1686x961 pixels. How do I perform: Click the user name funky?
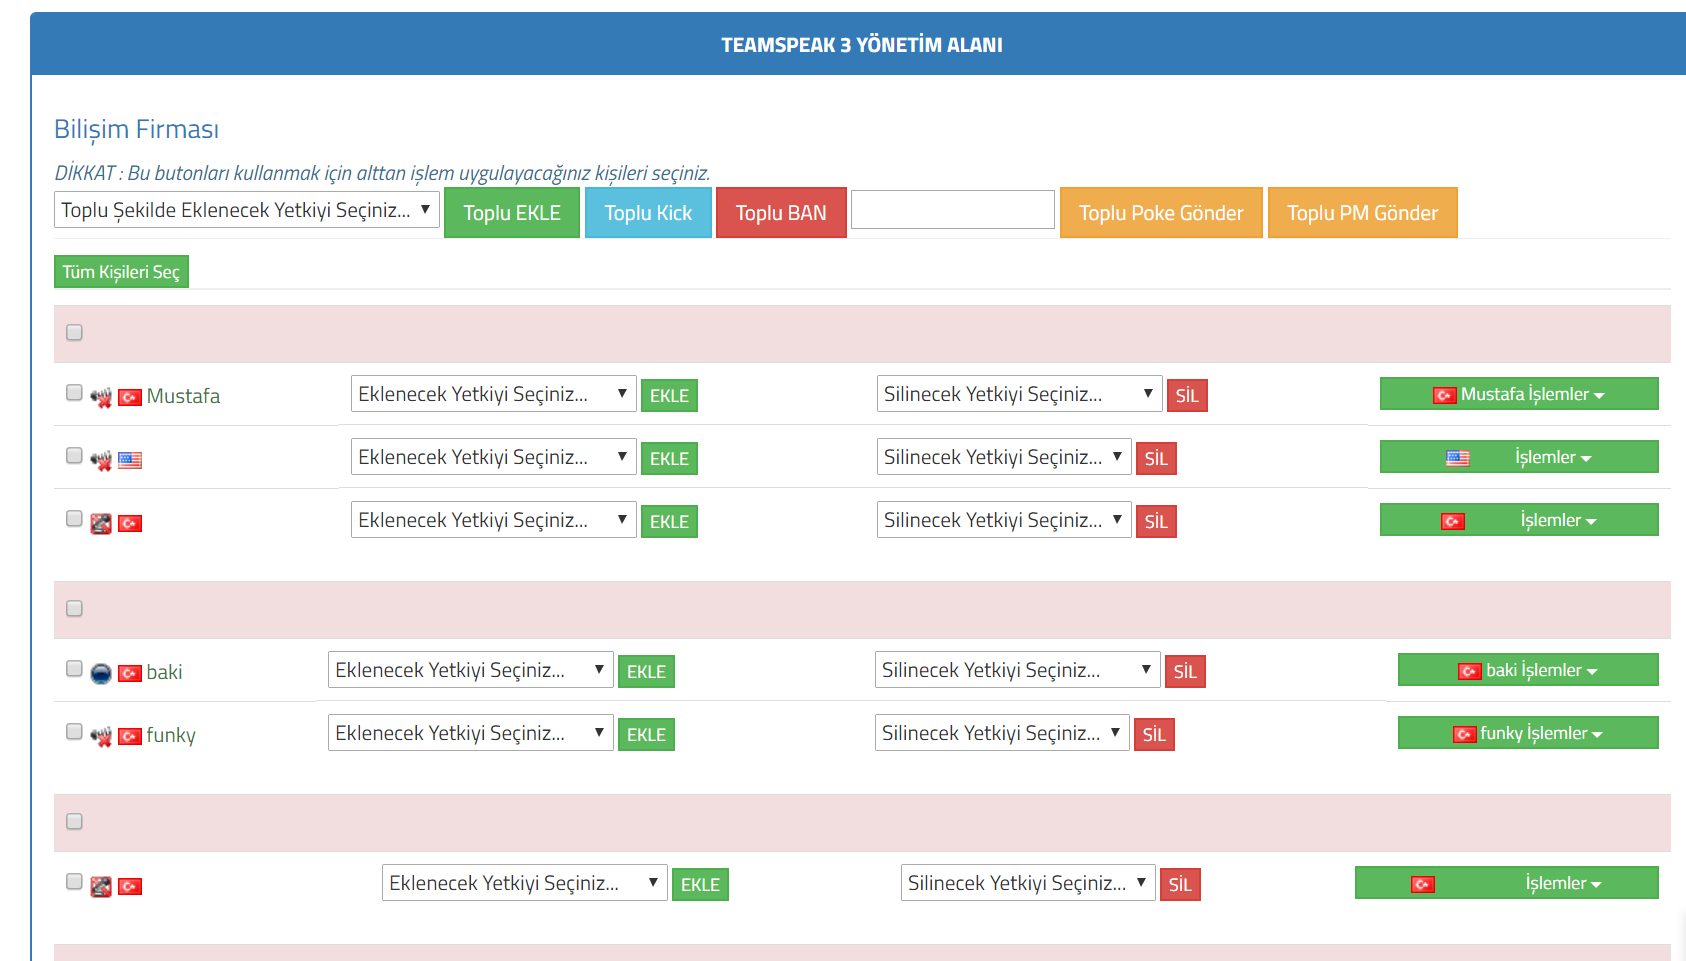click(x=171, y=735)
